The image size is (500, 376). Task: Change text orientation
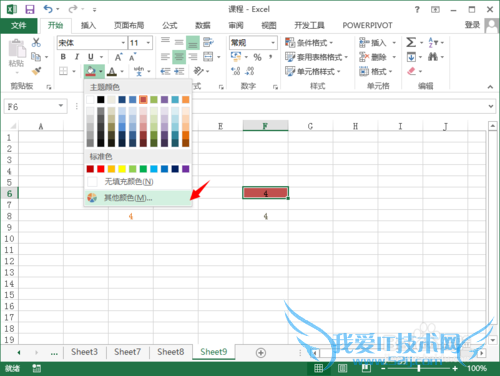click(199, 71)
